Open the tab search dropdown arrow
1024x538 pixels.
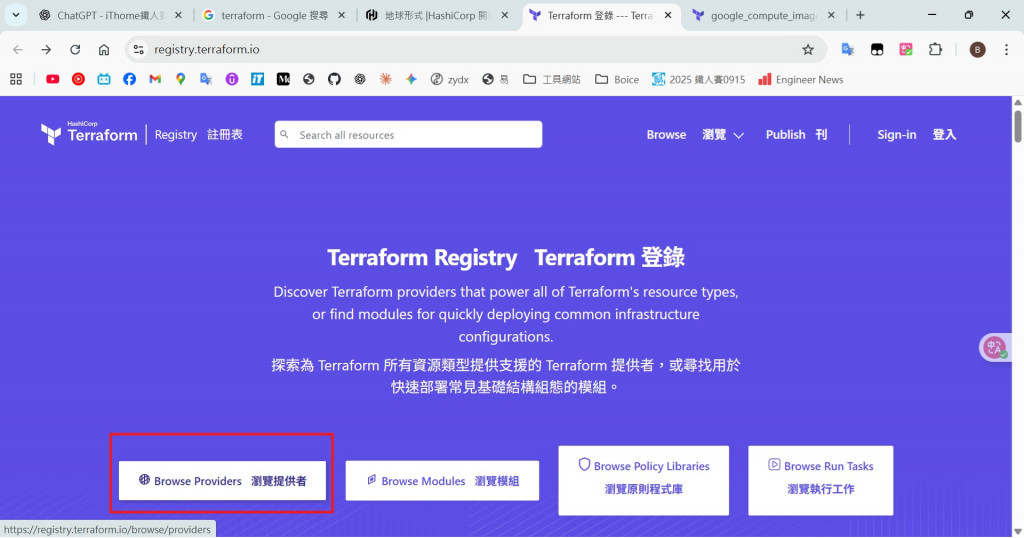pos(16,14)
